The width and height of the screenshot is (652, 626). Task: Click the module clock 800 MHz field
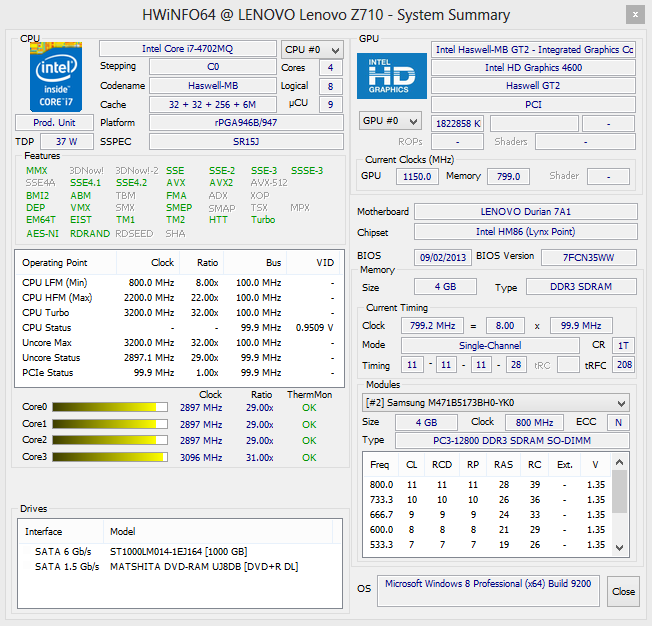(x=534, y=423)
